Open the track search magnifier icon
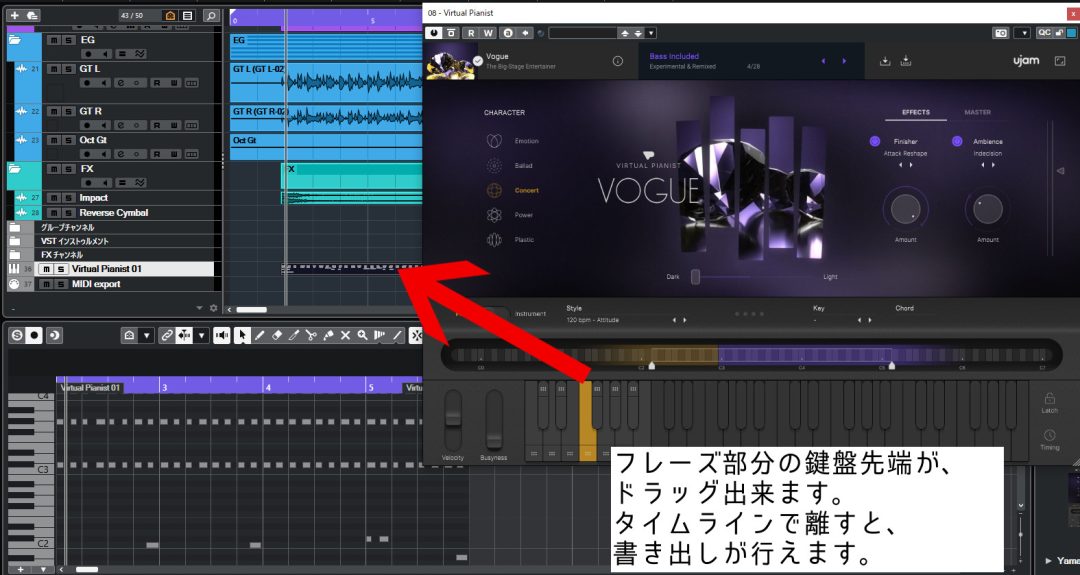The height and width of the screenshot is (575, 1080). [x=211, y=15]
